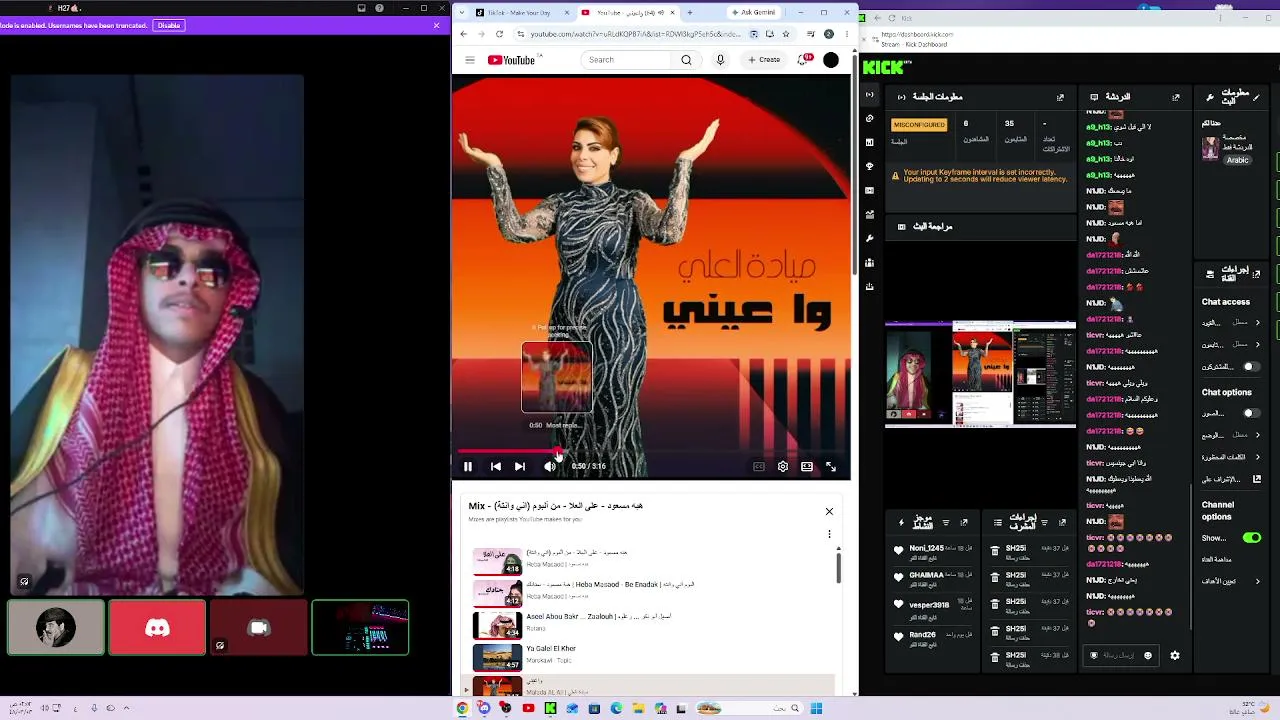This screenshot has width=1280, height=720.
Task: Edit Kick stream info with pencil icon
Action: [x=1257, y=97]
